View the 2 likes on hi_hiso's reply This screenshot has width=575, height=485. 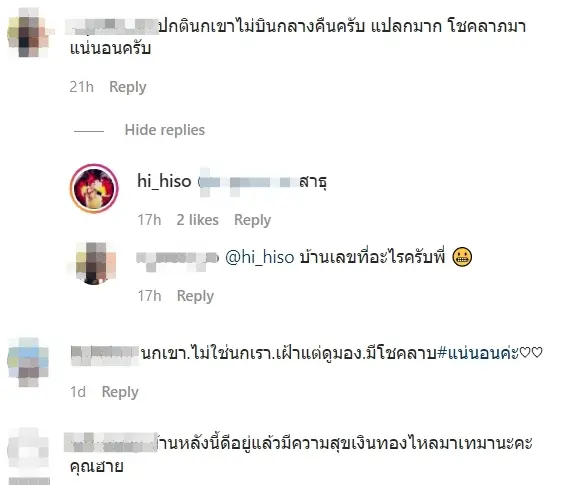(x=197, y=220)
